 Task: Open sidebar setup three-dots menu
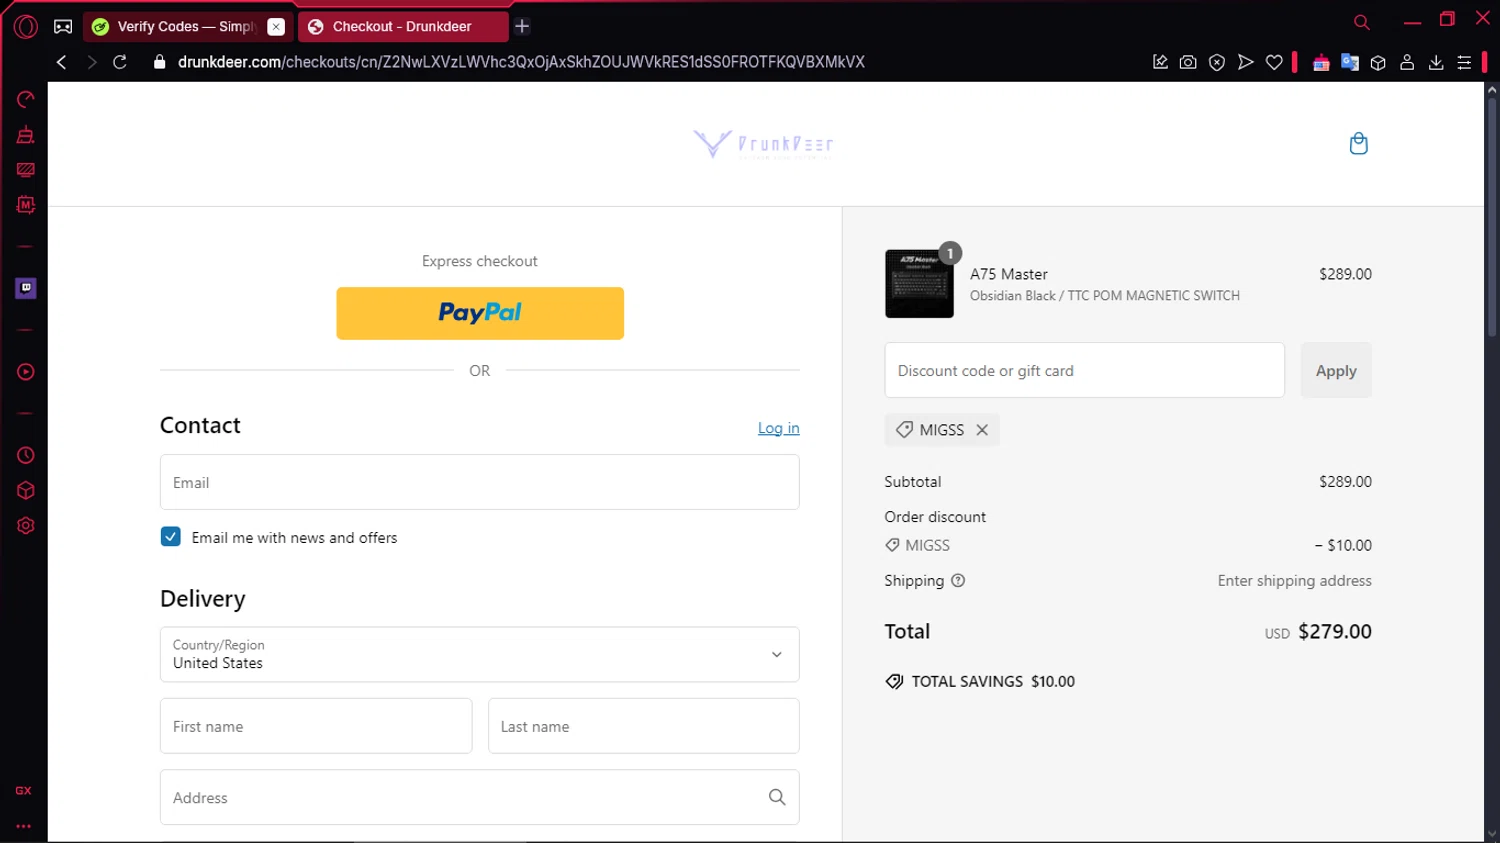23,827
